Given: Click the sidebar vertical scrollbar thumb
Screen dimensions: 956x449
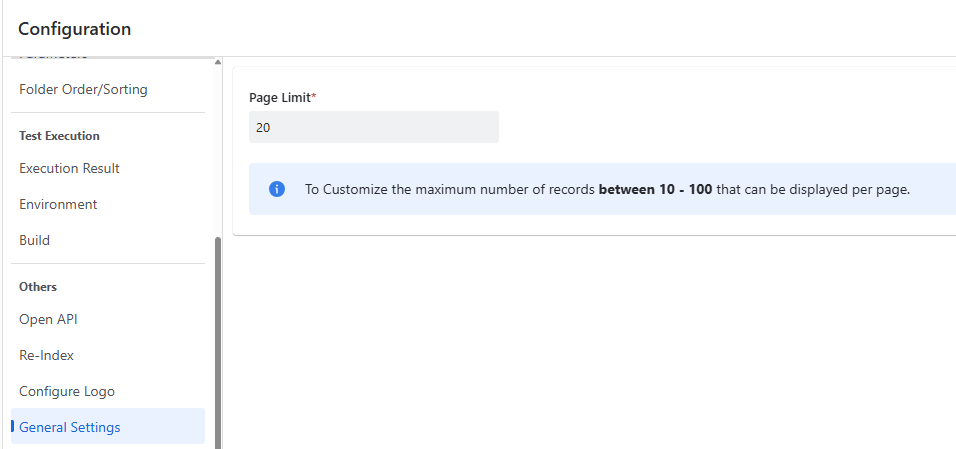Looking at the screenshot, I should coord(218,340).
